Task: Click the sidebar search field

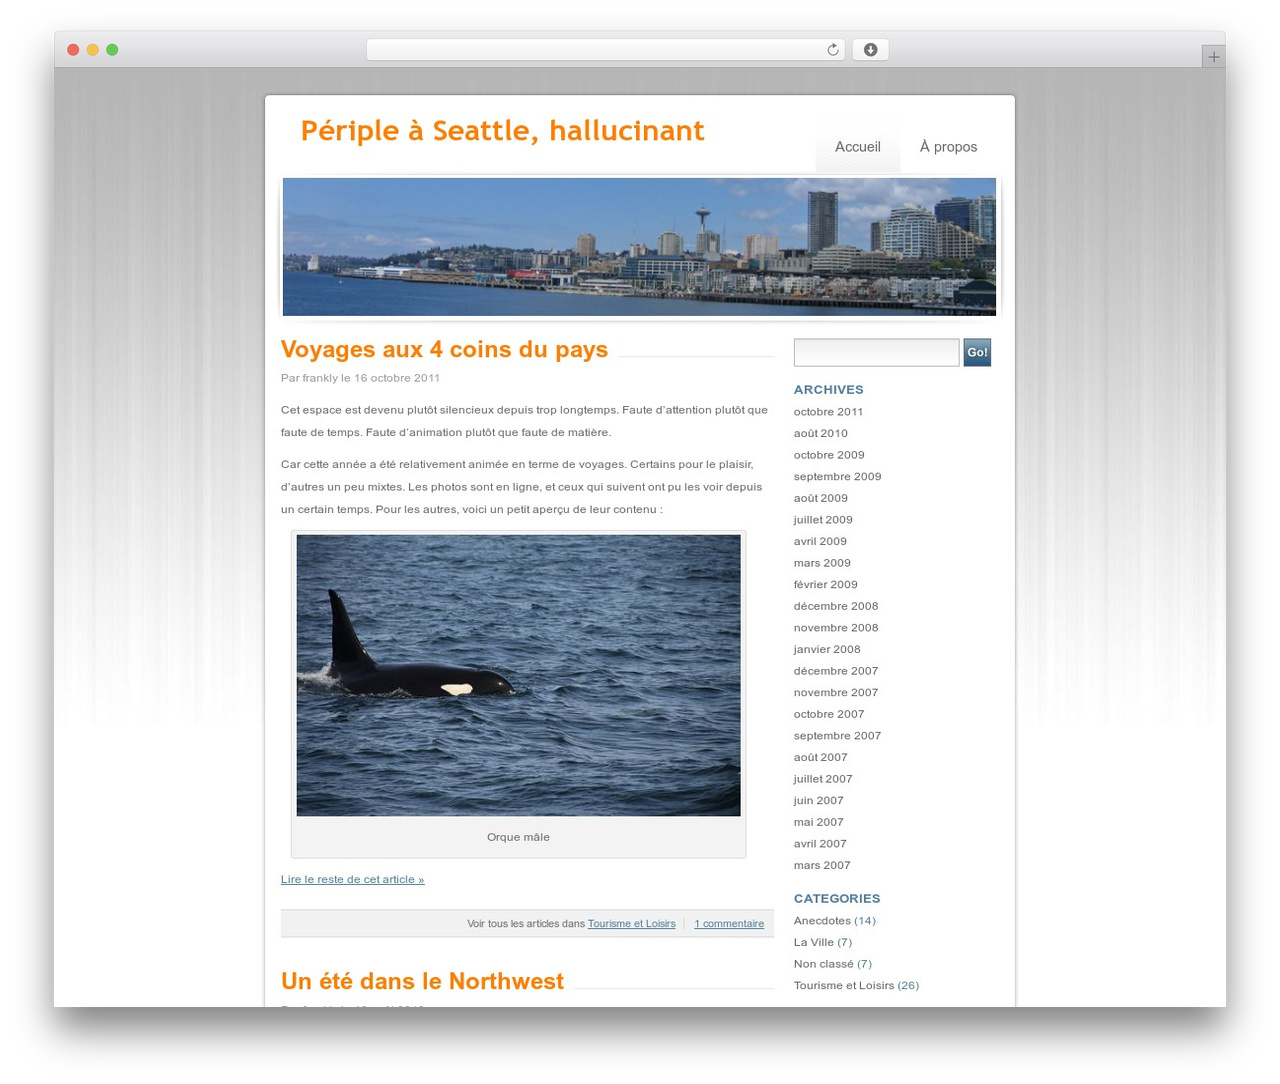Action: click(876, 352)
